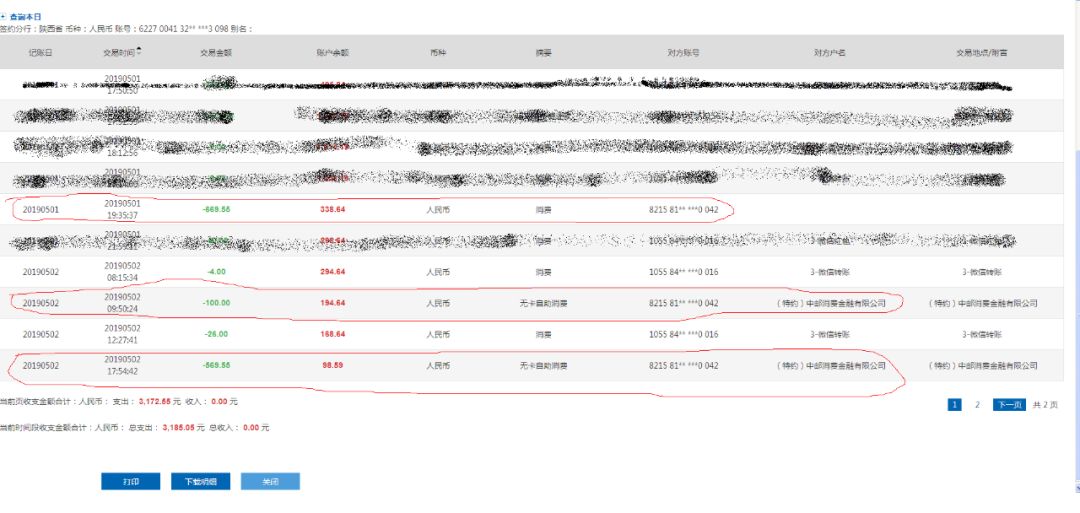This screenshot has width=1080, height=513.
Task: Click the 记账日 column header
Action: (x=40, y=52)
